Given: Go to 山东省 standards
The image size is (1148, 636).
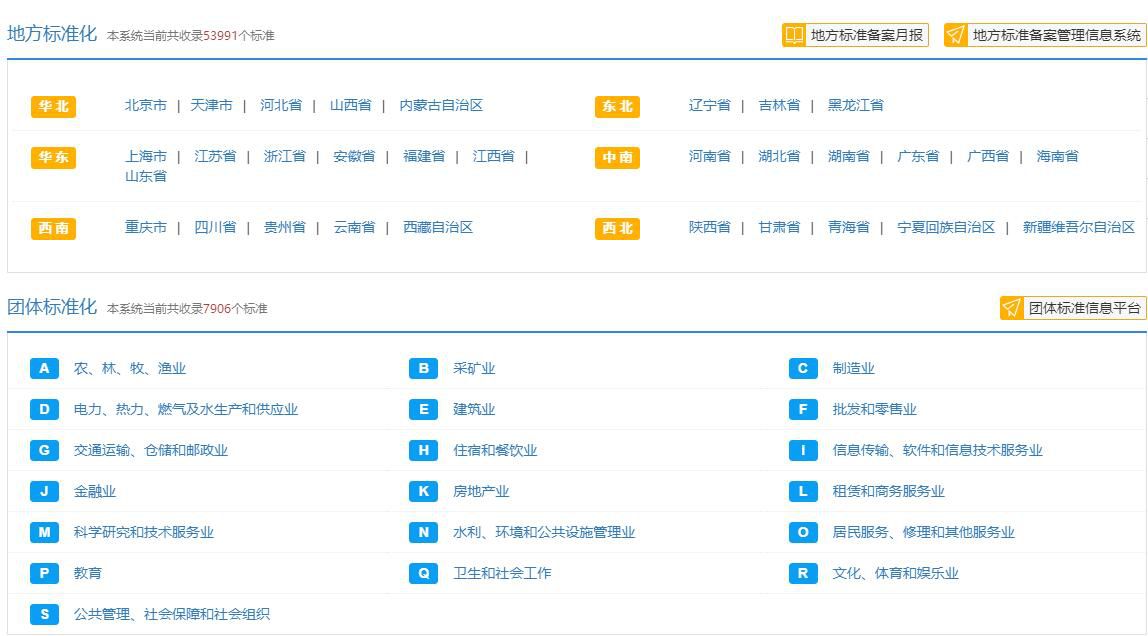Looking at the screenshot, I should click(x=145, y=176).
